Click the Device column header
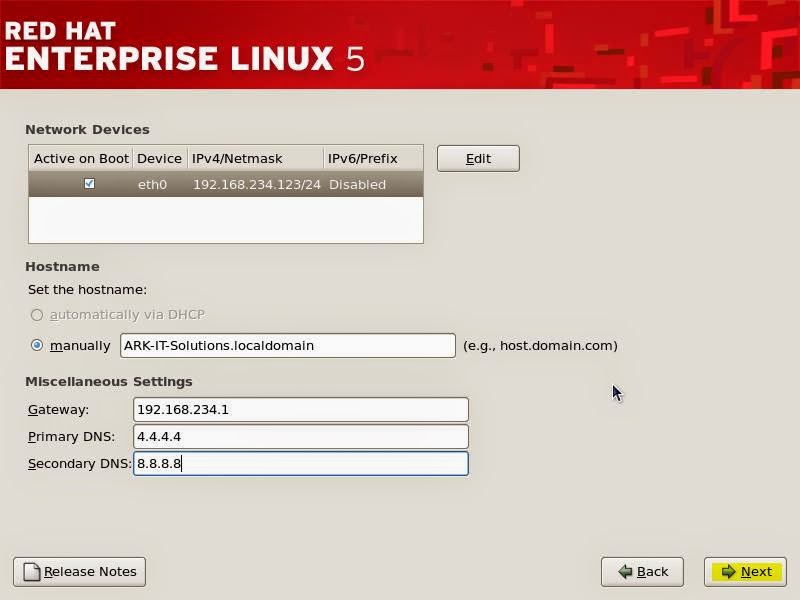 [x=160, y=159]
